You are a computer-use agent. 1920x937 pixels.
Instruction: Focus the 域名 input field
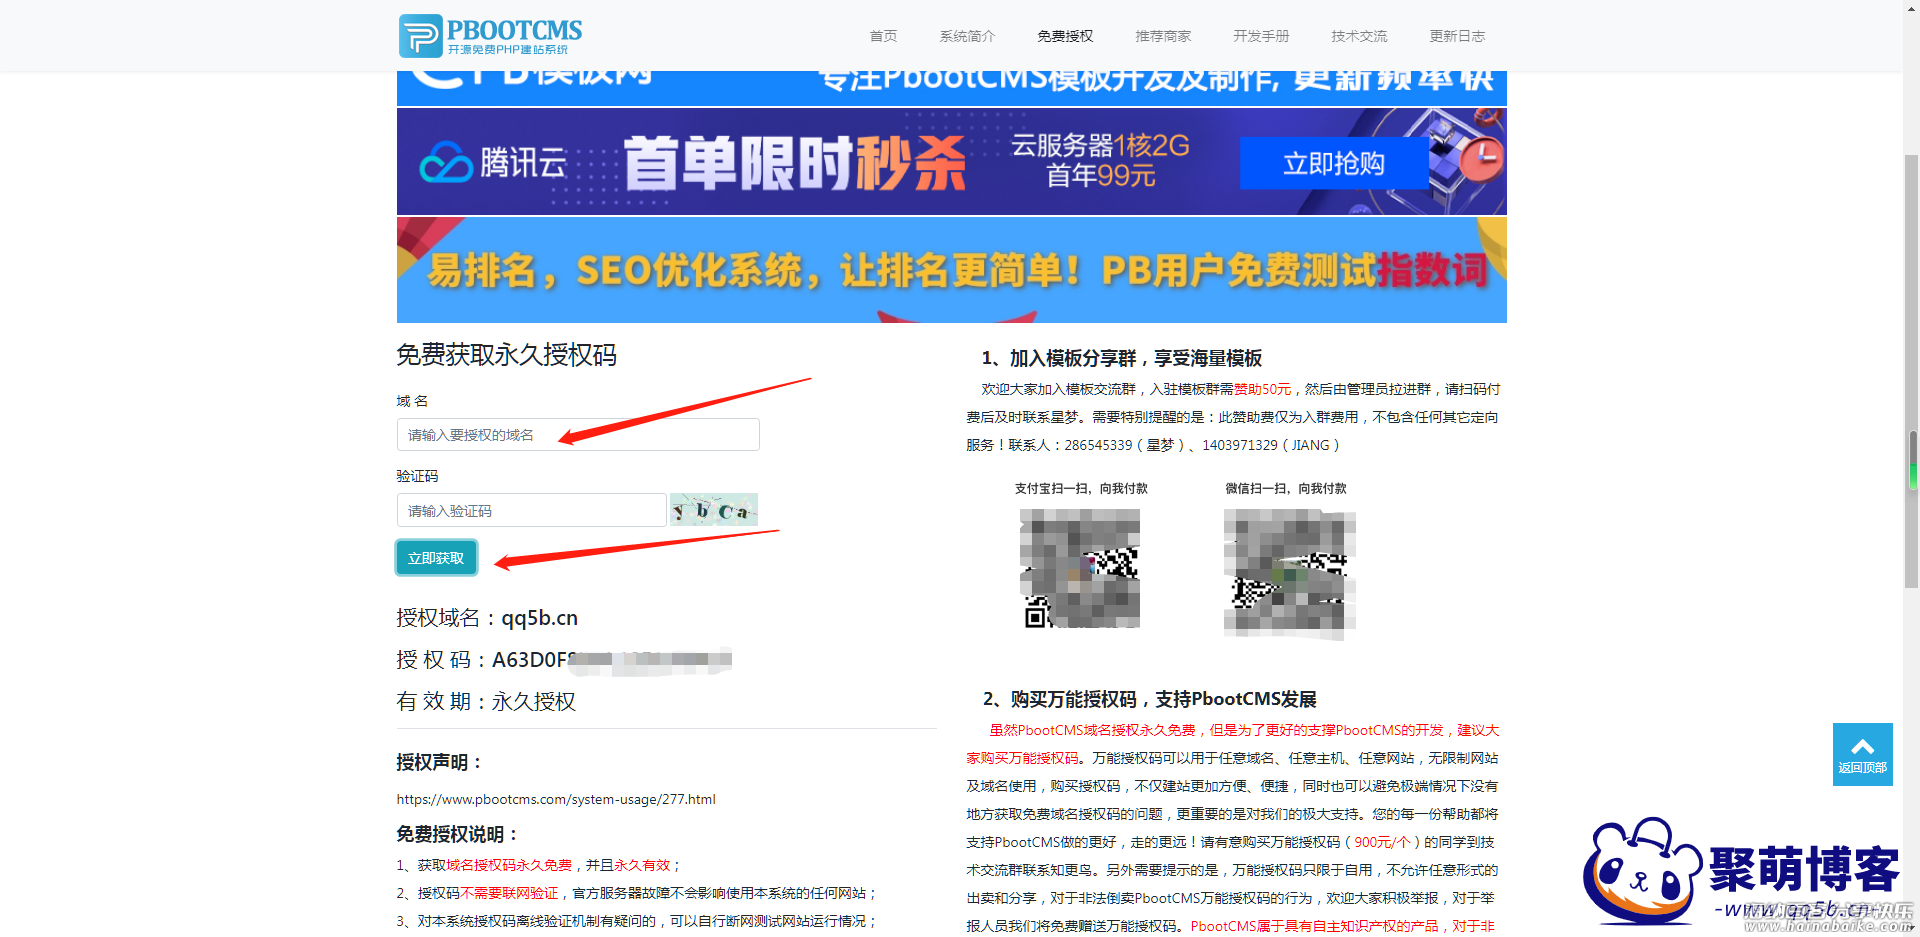click(578, 435)
